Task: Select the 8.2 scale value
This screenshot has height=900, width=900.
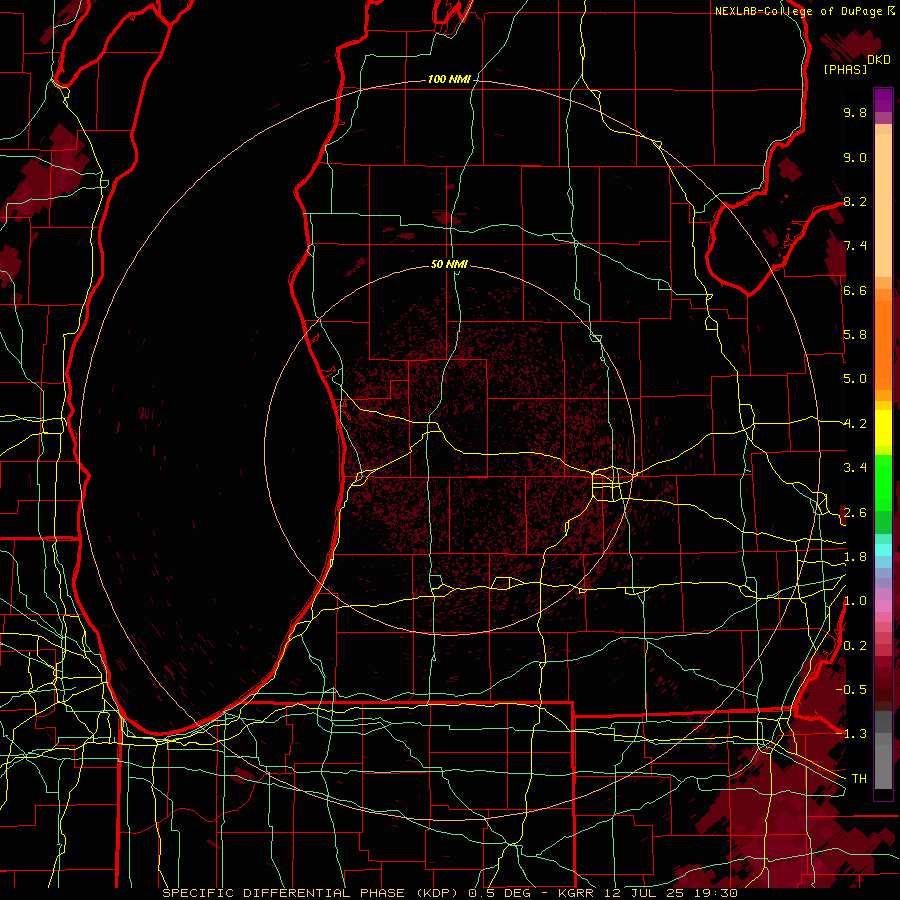Action: (x=855, y=201)
